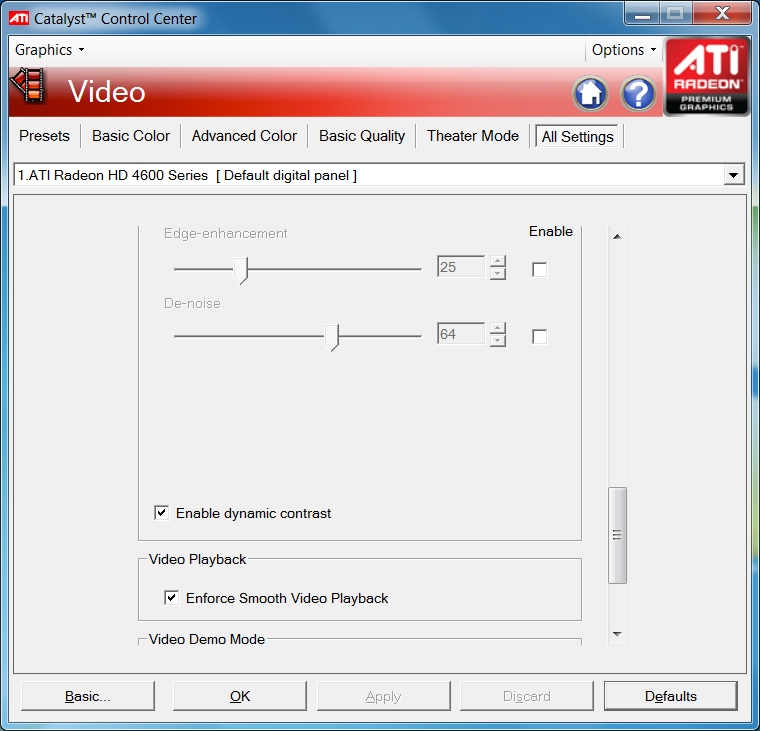Increase the De-noise value with the up arrow
This screenshot has height=731, width=760.
tap(498, 328)
